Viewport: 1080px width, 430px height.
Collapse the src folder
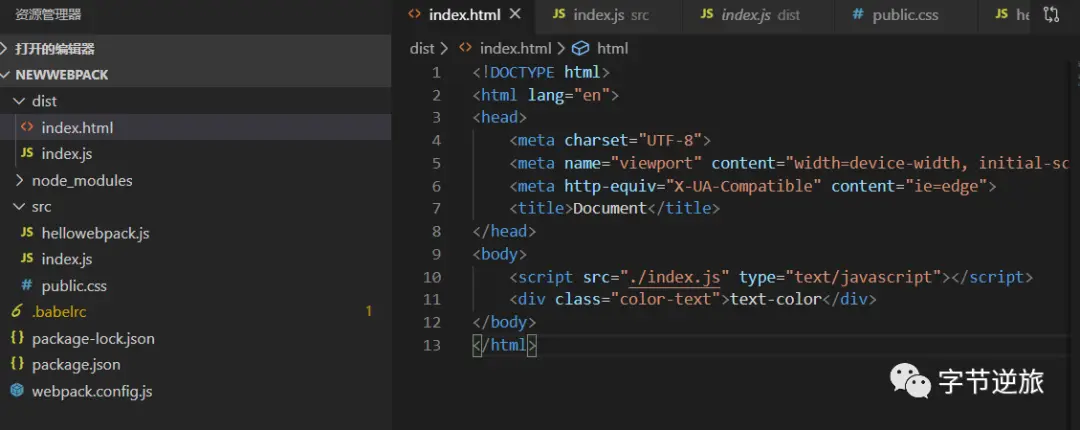tap(196, 207)
